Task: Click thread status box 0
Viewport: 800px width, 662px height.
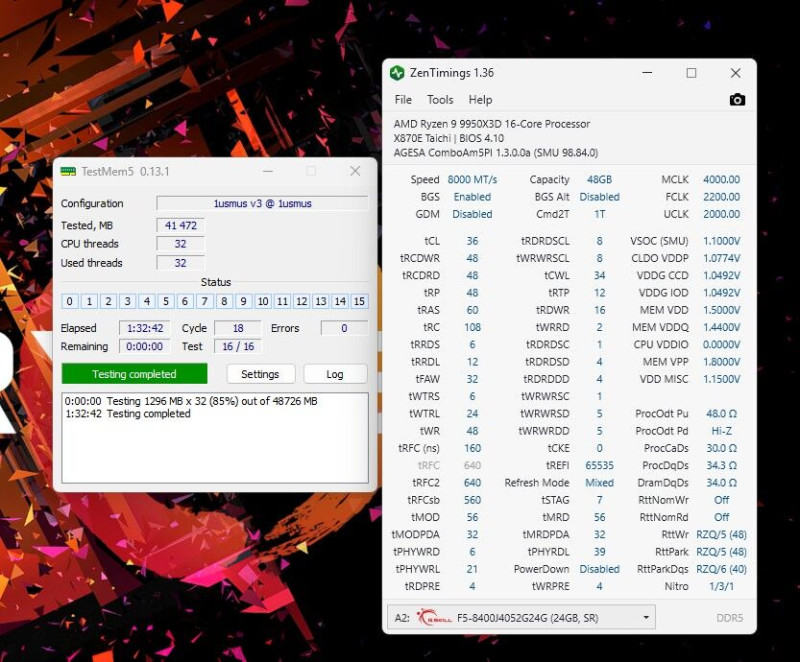Action: 70,301
